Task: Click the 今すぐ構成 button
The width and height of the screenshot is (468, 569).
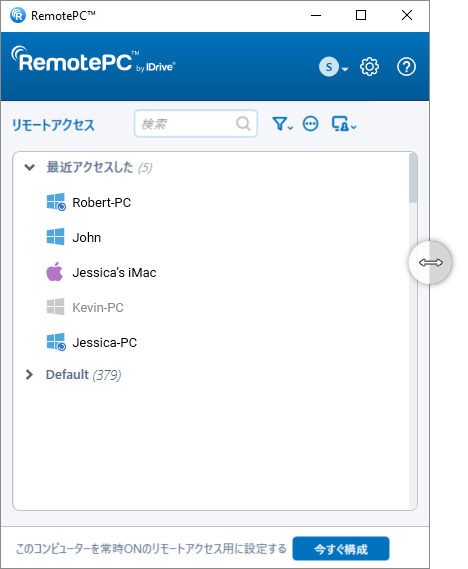Action: [341, 548]
